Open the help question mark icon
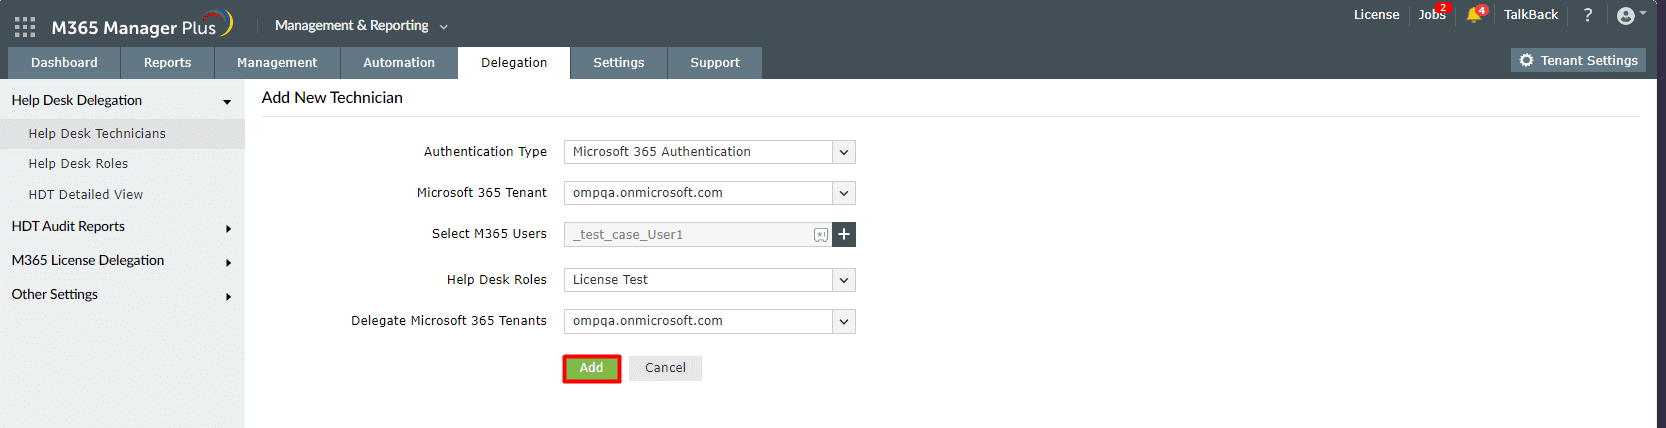Screen dimensions: 1666x428 coord(1587,15)
